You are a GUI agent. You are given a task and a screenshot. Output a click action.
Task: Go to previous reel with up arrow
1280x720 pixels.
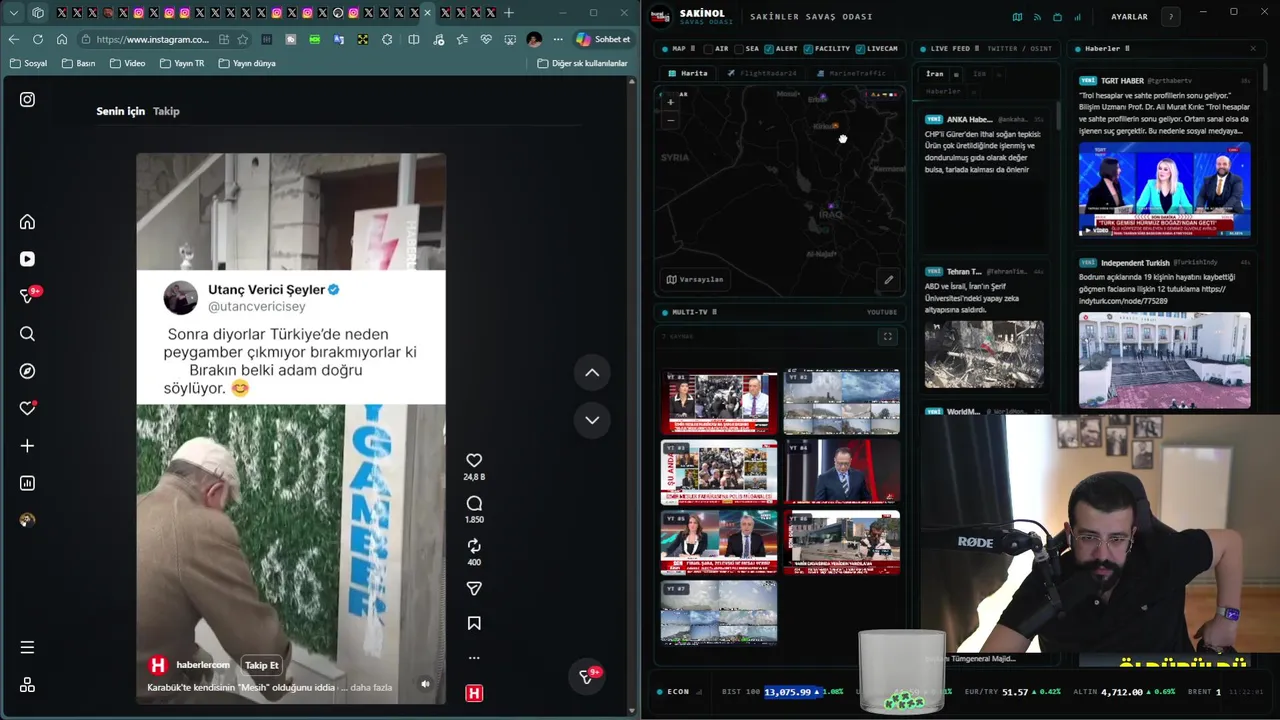coord(592,372)
